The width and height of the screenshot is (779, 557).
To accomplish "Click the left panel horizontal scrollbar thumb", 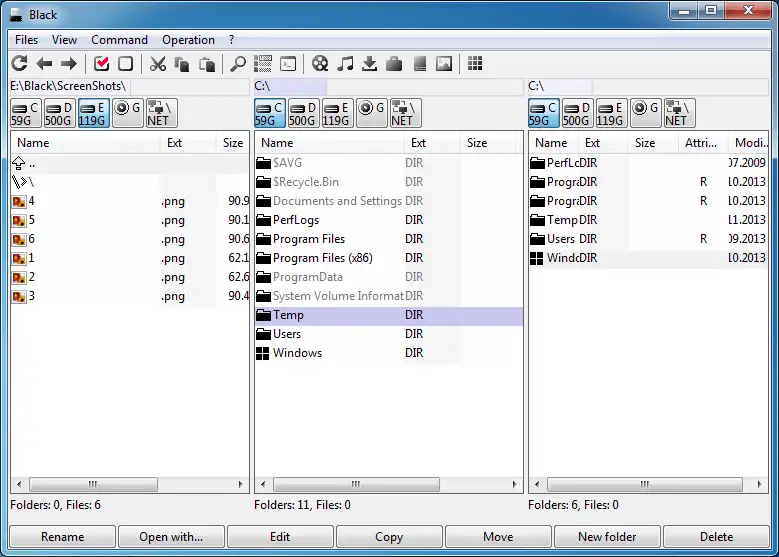I will click(93, 484).
